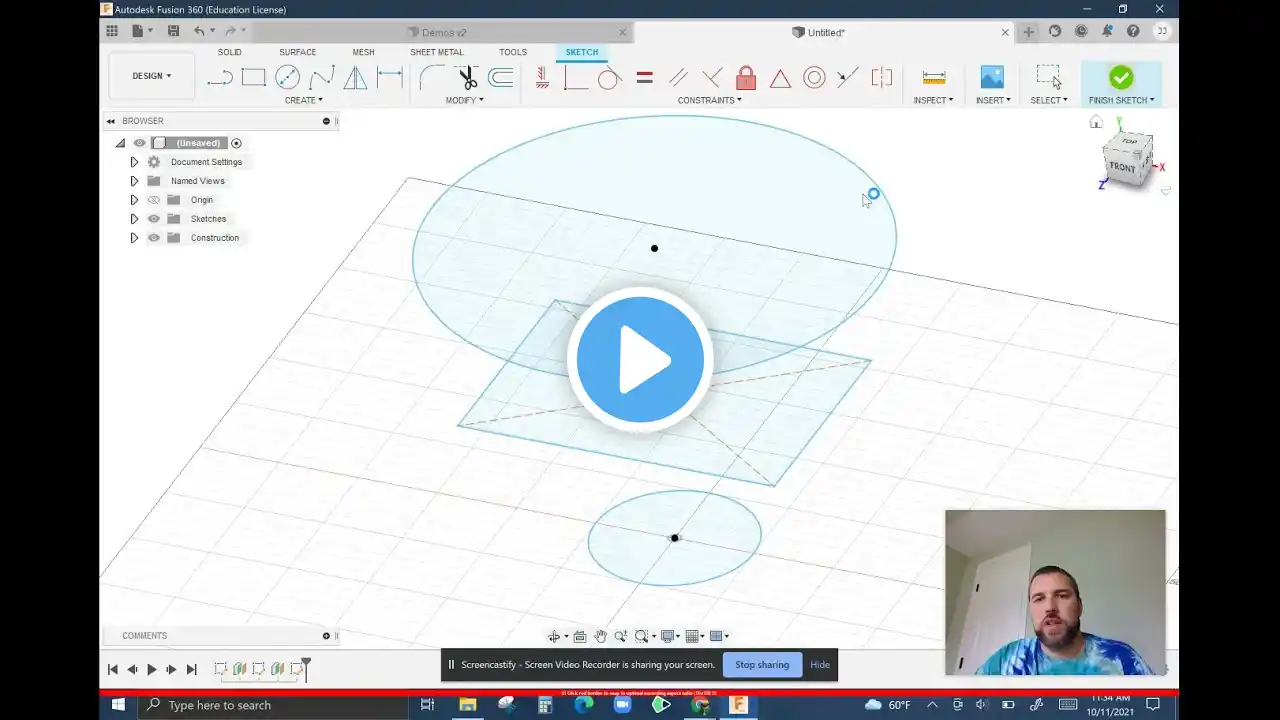Screen dimensions: 1280x720
Task: Activate the Sketch Dimension tool
Action: [x=390, y=78]
